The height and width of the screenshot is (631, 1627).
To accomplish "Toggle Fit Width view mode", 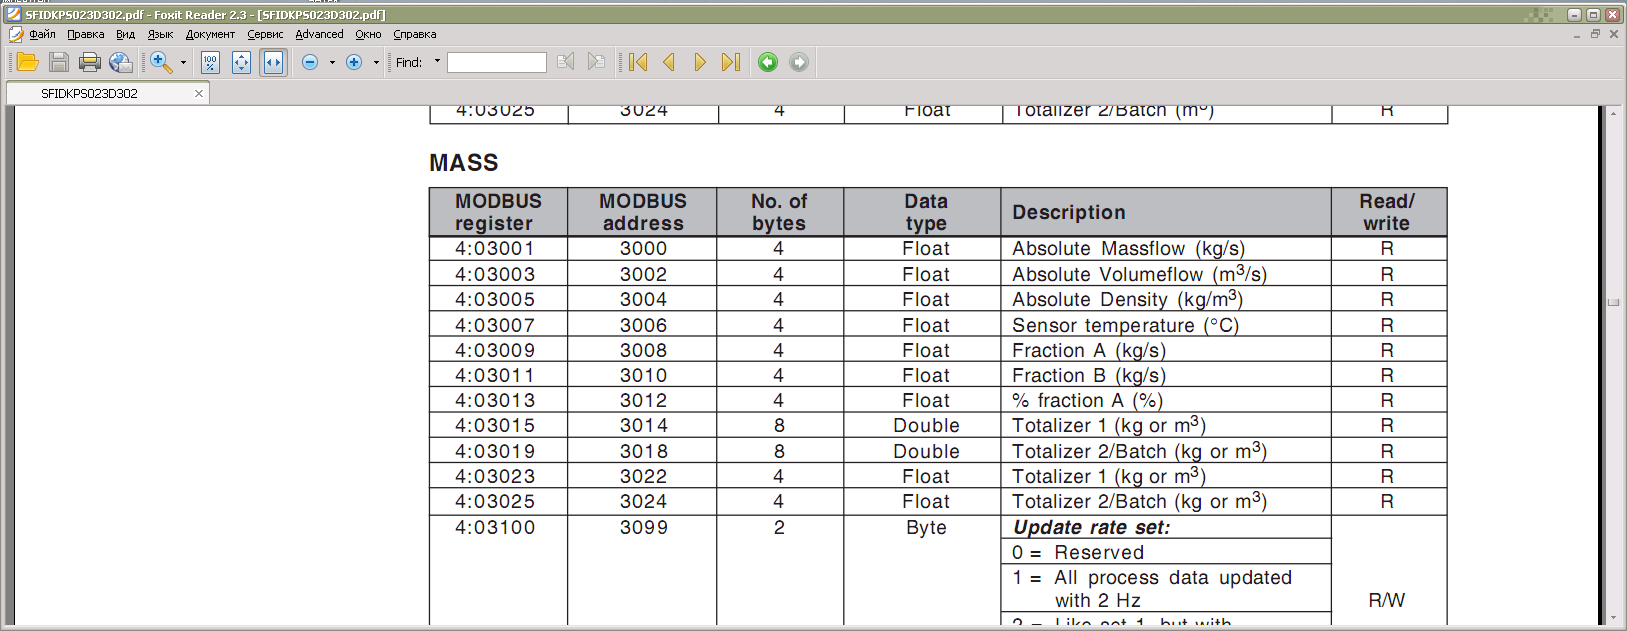I will coord(273,62).
